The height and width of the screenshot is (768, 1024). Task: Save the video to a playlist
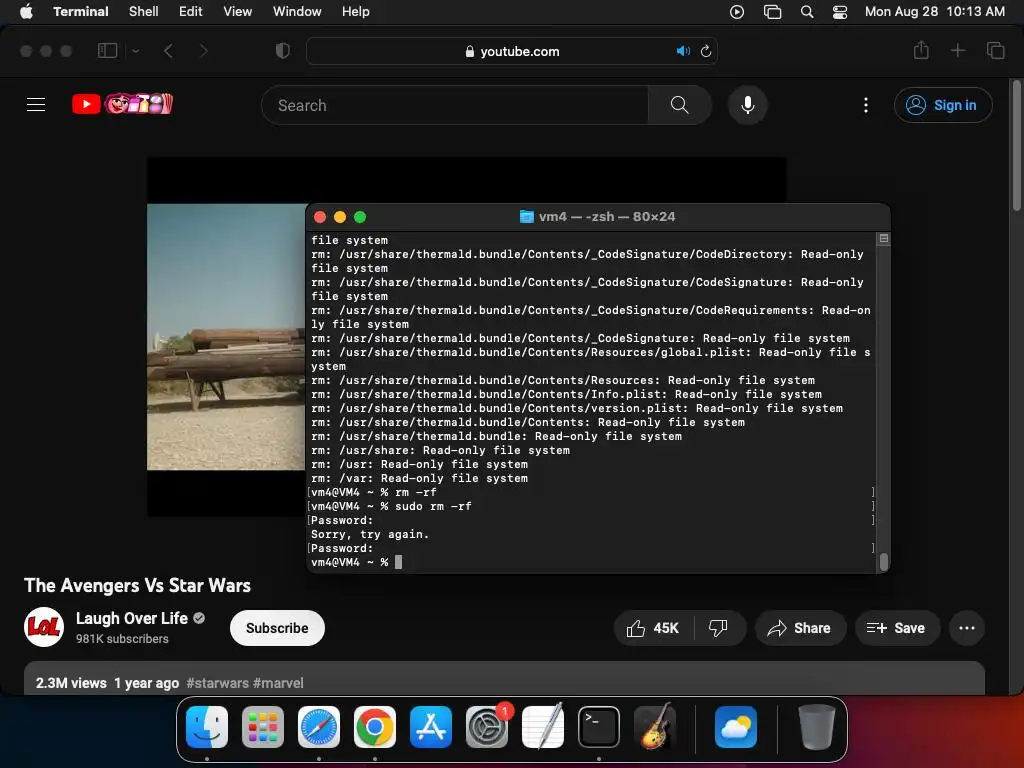[897, 628]
